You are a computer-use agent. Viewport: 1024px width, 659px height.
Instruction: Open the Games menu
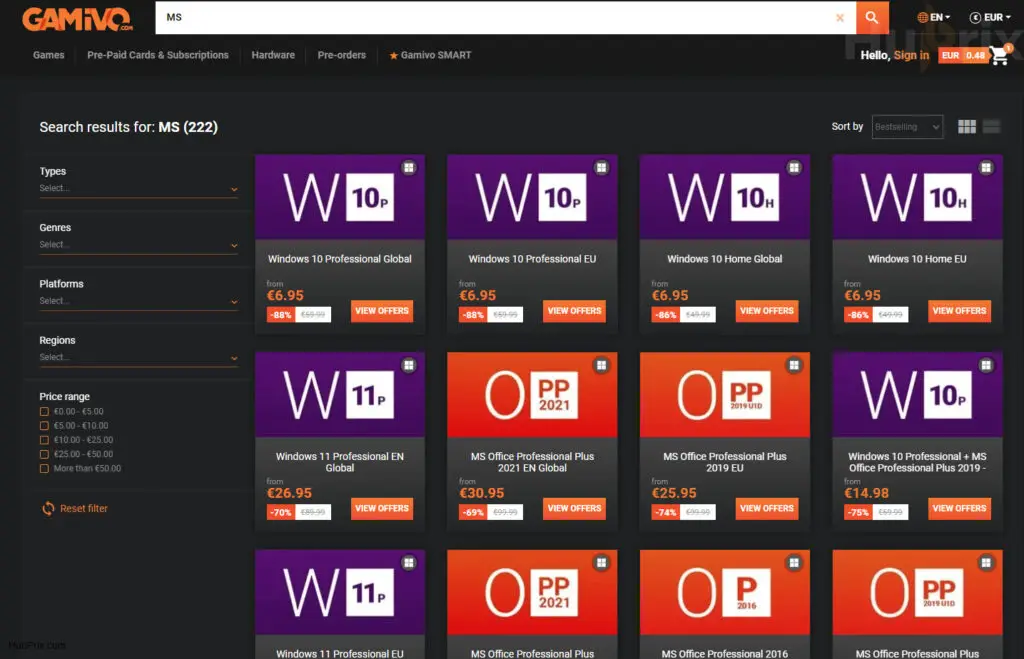coord(49,56)
